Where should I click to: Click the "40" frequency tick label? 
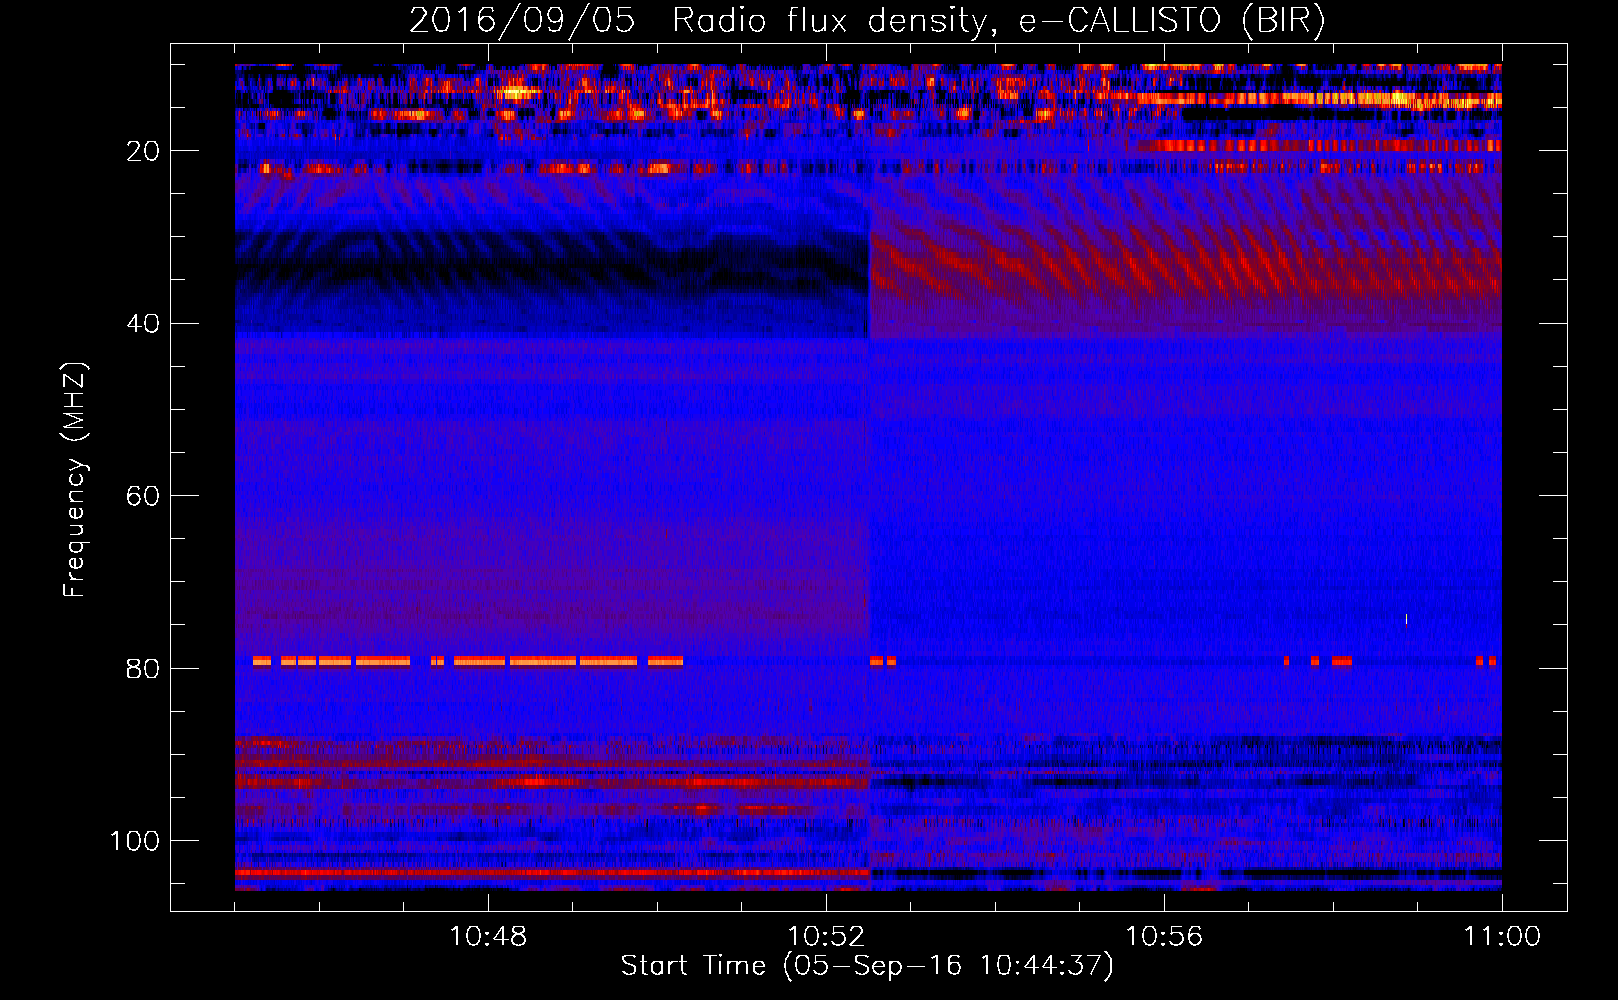144,324
